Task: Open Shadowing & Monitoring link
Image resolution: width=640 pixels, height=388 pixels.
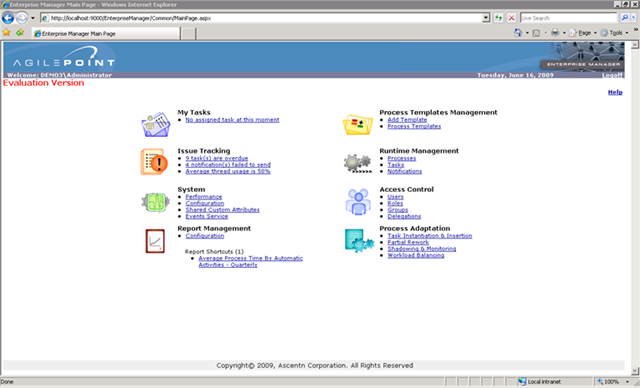Action: [422, 248]
